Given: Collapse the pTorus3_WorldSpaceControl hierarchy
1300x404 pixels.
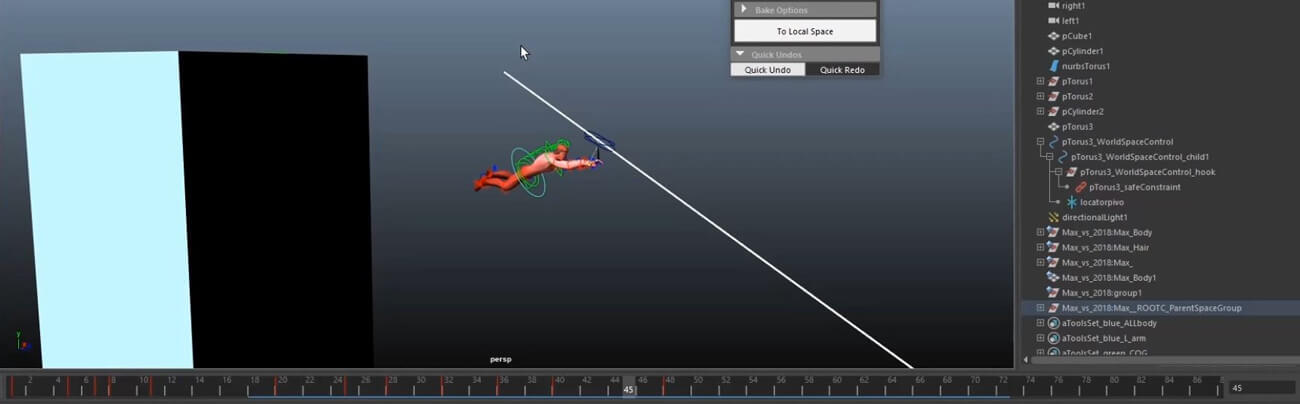Looking at the screenshot, I should (x=1040, y=142).
